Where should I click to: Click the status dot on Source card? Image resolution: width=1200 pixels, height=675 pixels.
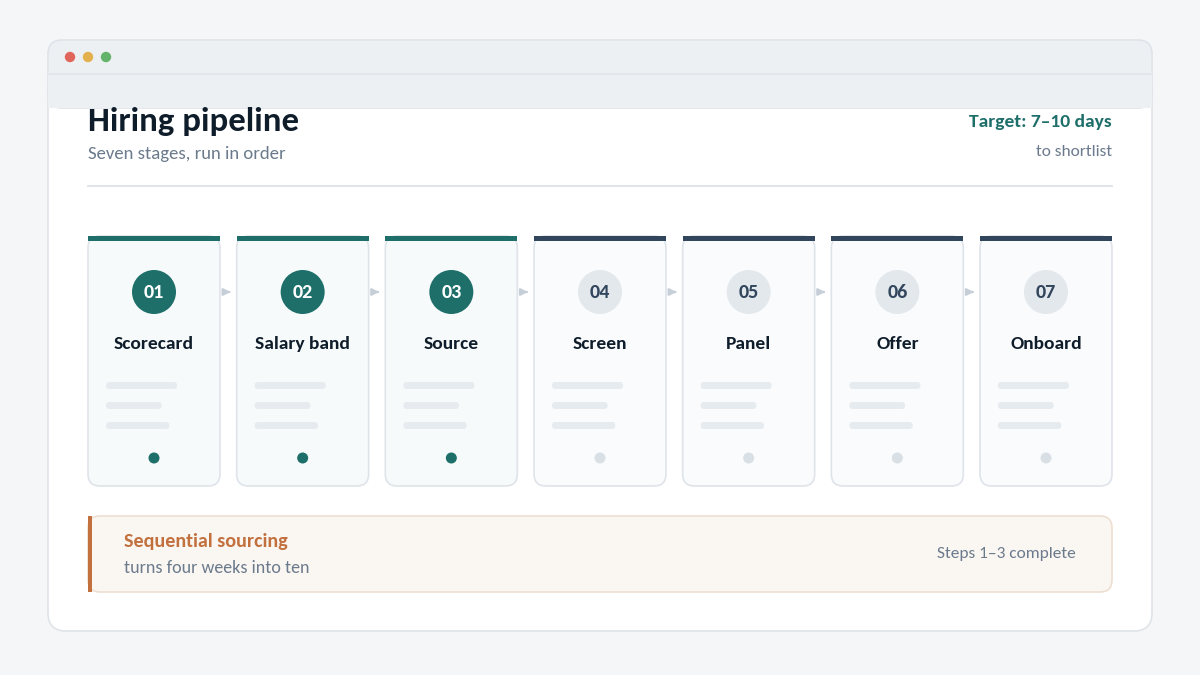coord(451,458)
